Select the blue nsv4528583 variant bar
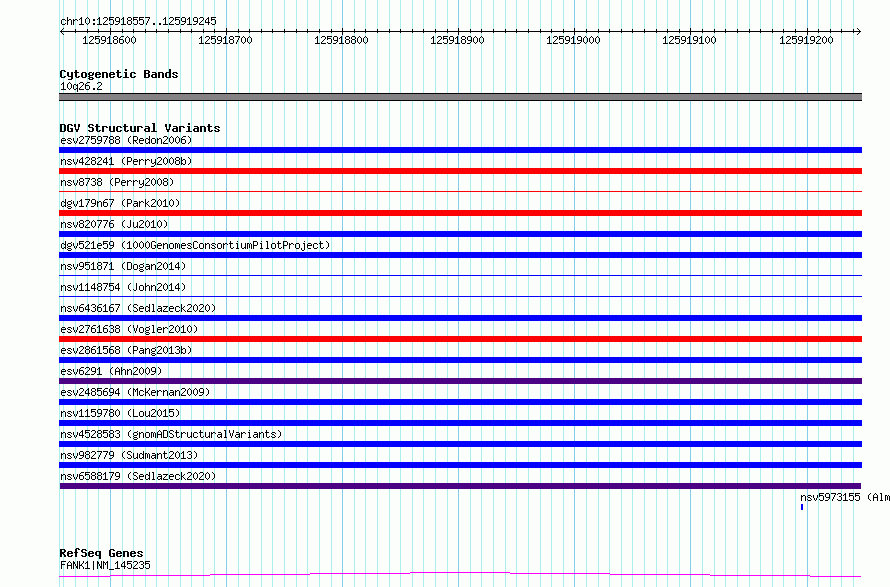Screen dimensions: 890x587 pyautogui.click(x=460, y=444)
